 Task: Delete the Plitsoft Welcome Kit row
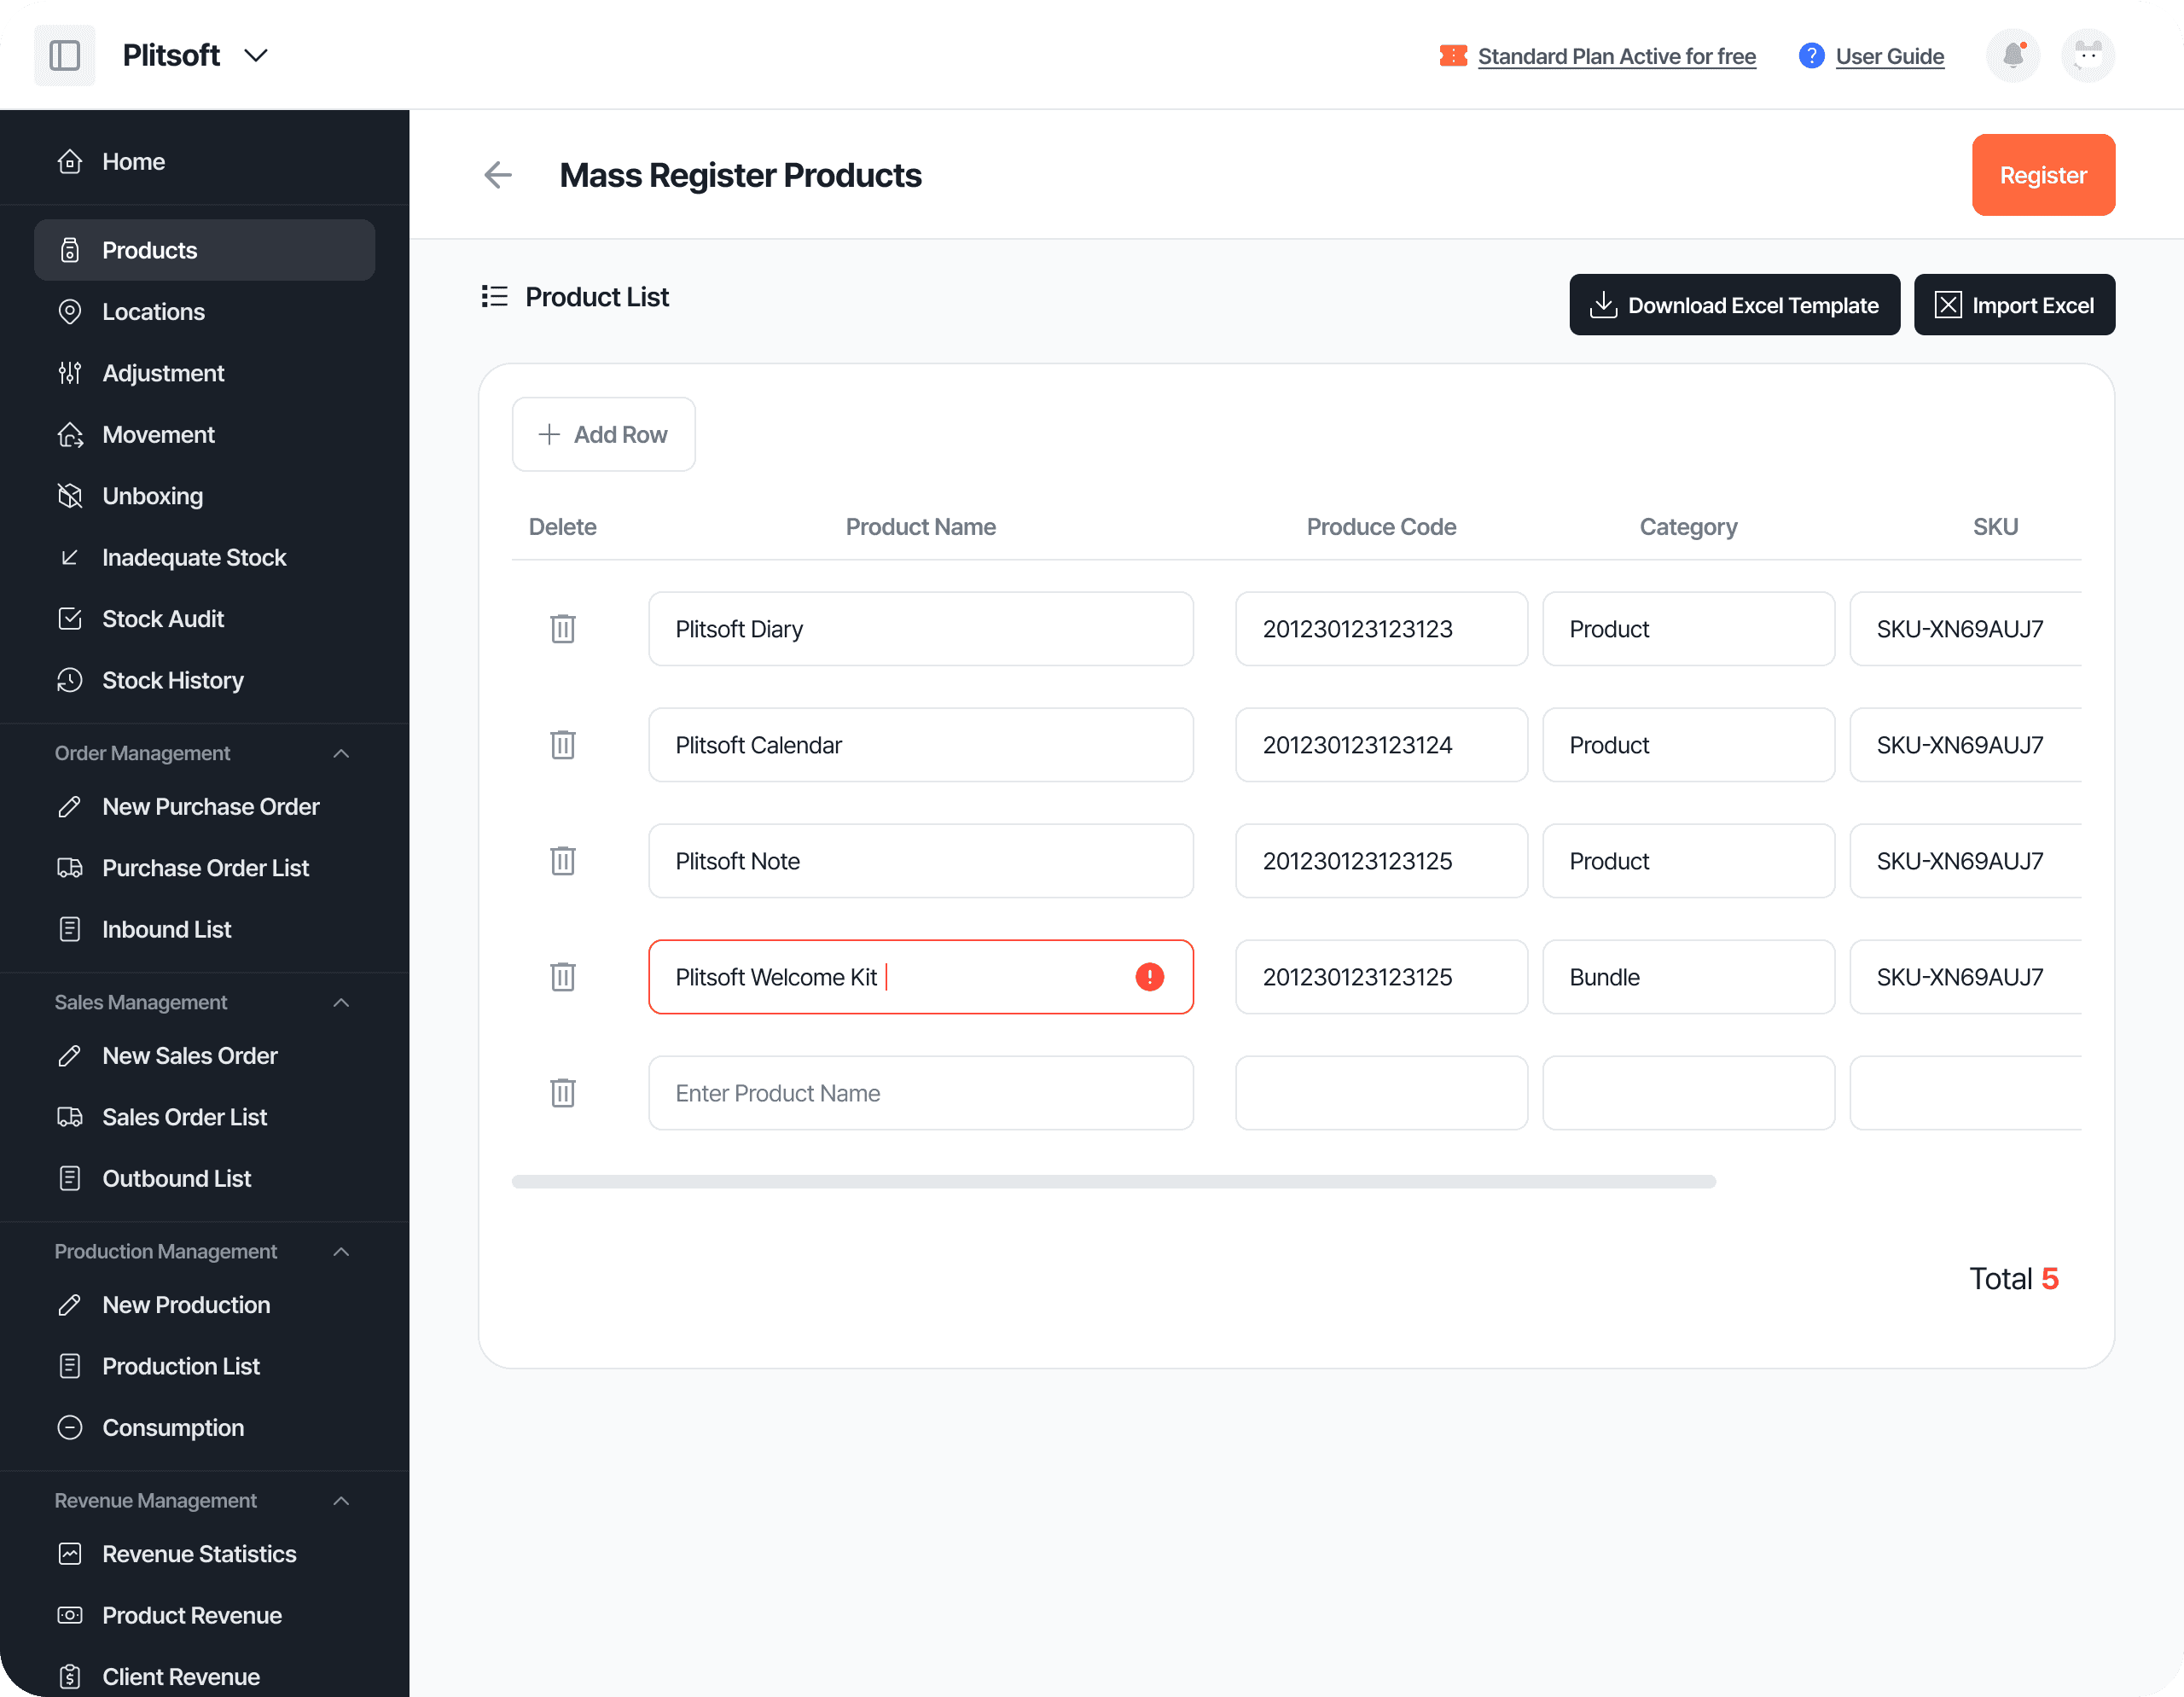[563, 977]
